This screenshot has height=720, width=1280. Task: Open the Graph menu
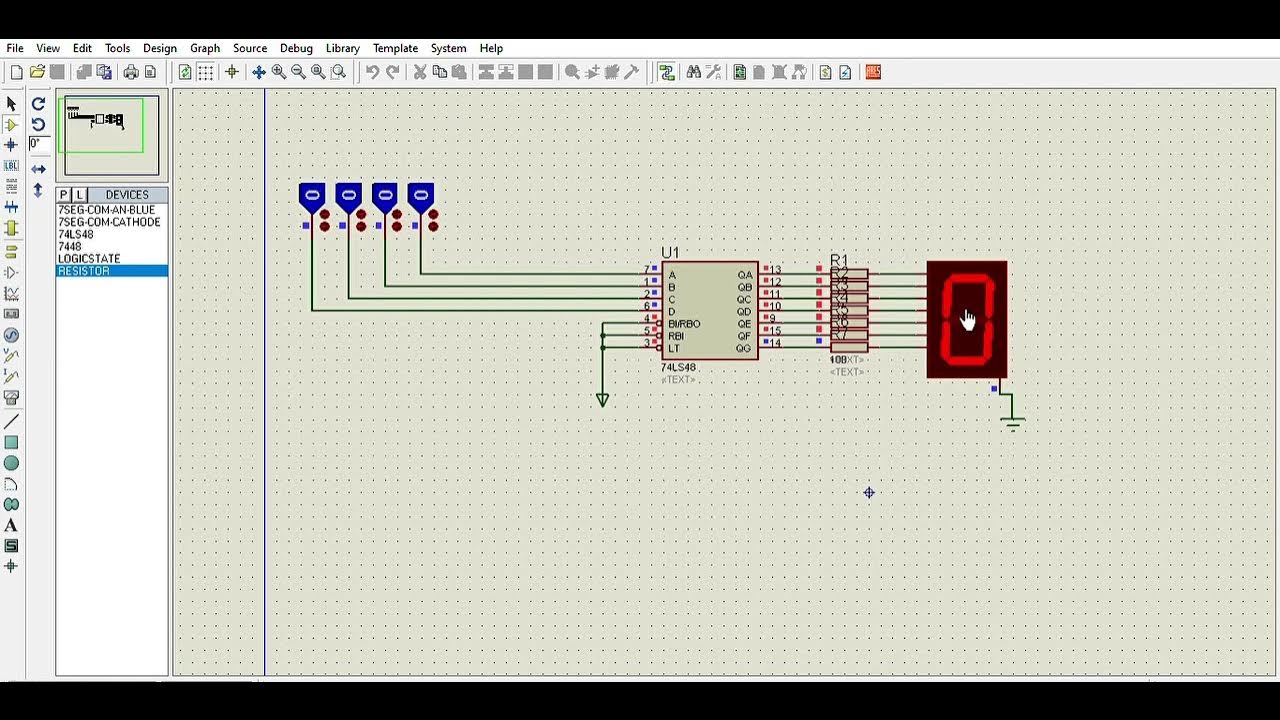tap(205, 48)
